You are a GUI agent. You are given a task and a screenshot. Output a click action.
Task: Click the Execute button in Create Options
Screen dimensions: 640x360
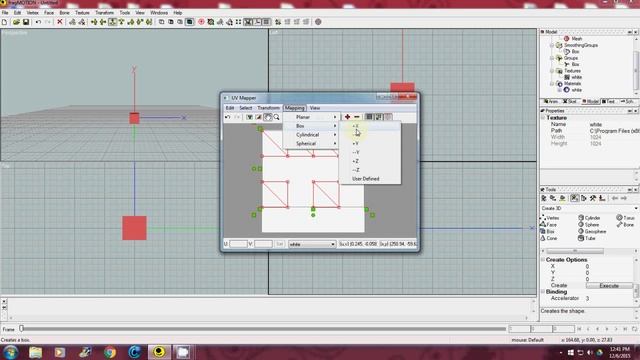(609, 286)
